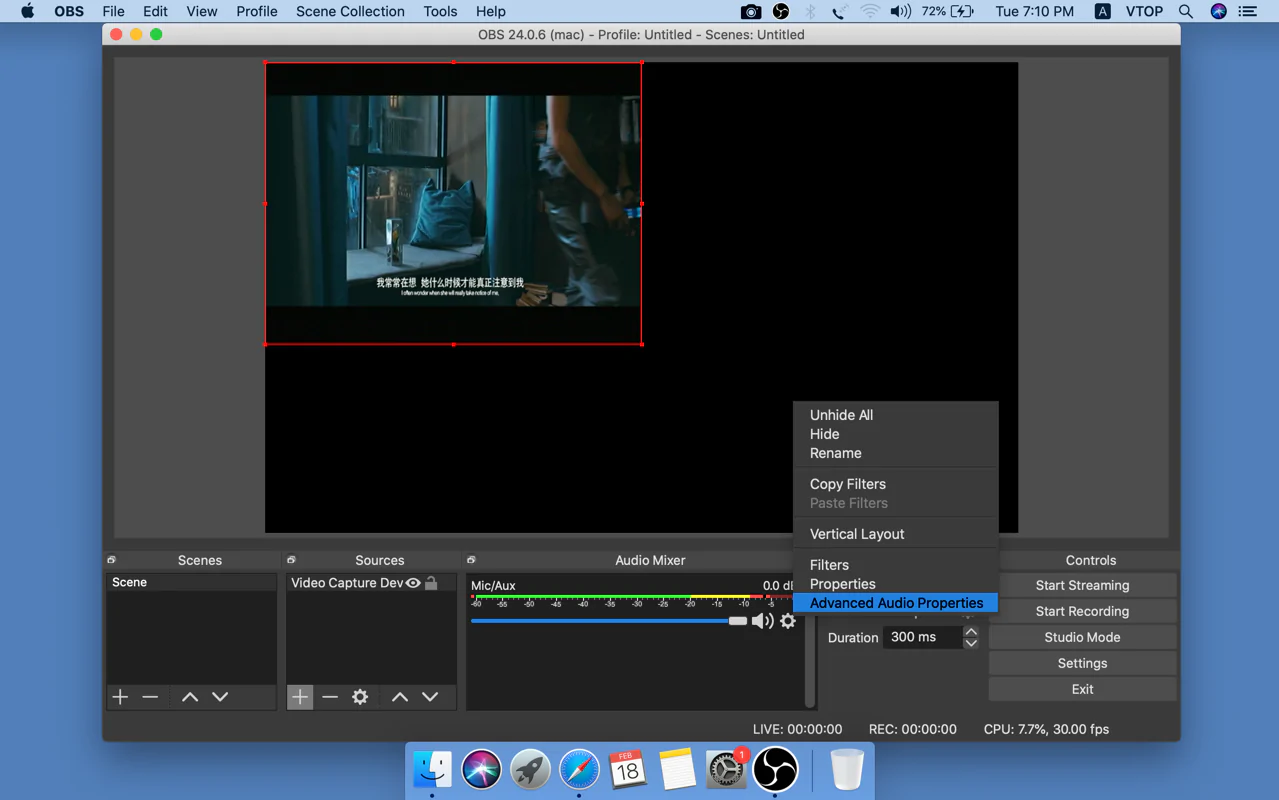Open Advanced Audio Properties
This screenshot has height=800, width=1279.
pyautogui.click(x=896, y=603)
